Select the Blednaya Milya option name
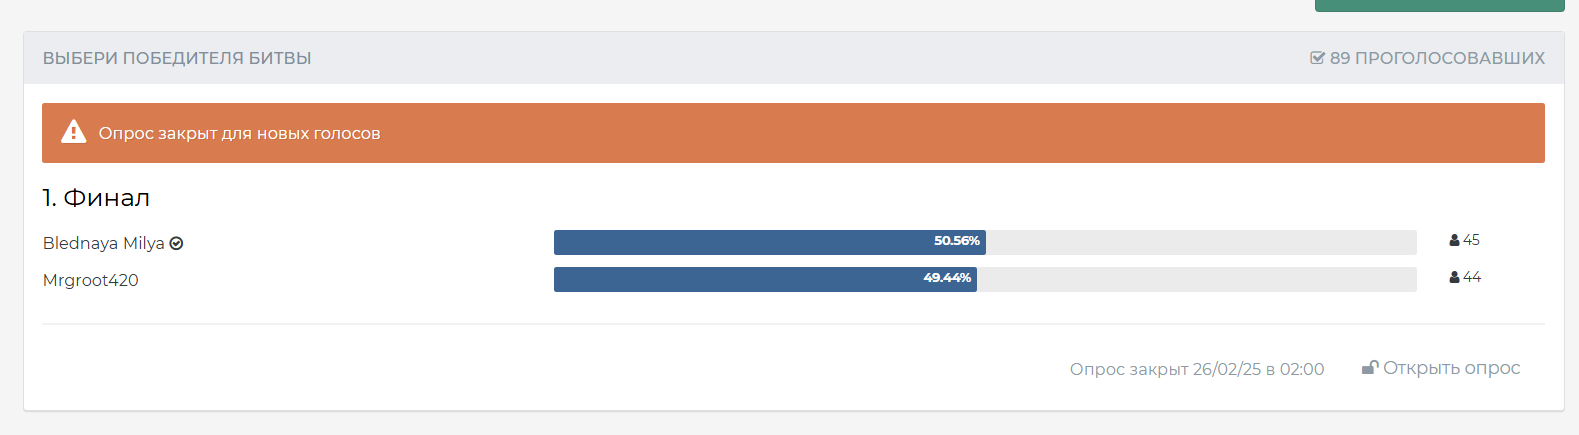 click(x=103, y=243)
